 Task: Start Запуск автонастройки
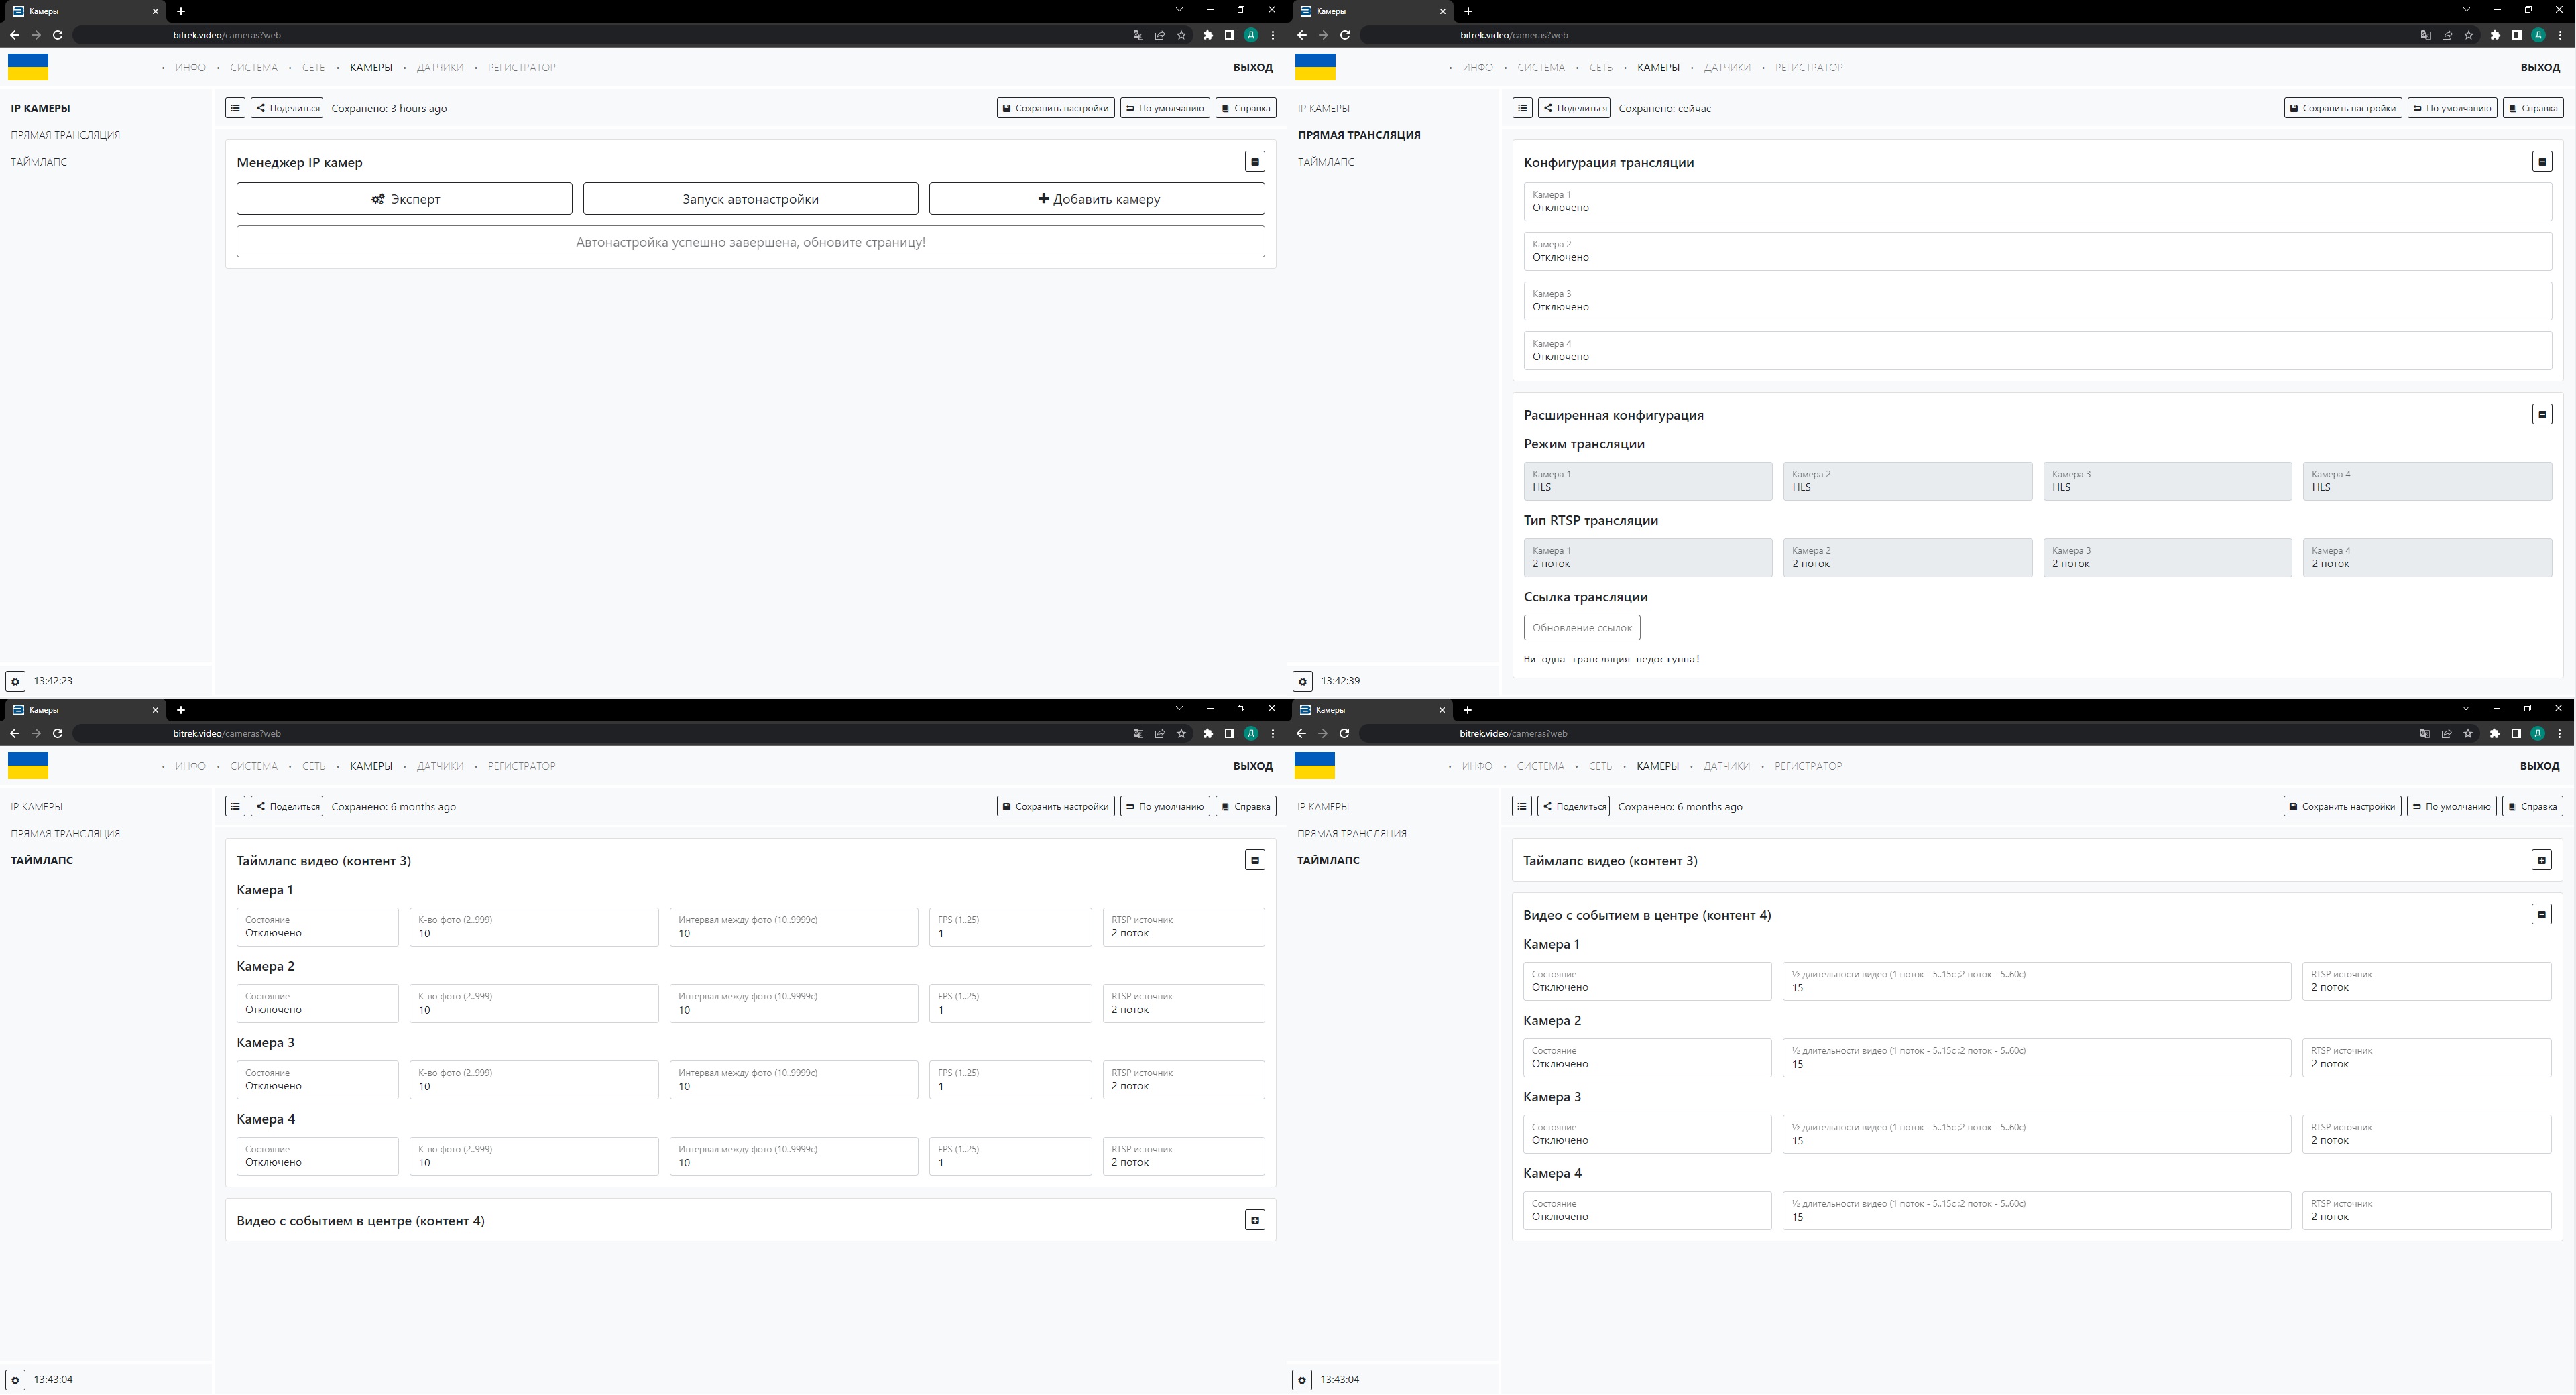coord(750,199)
